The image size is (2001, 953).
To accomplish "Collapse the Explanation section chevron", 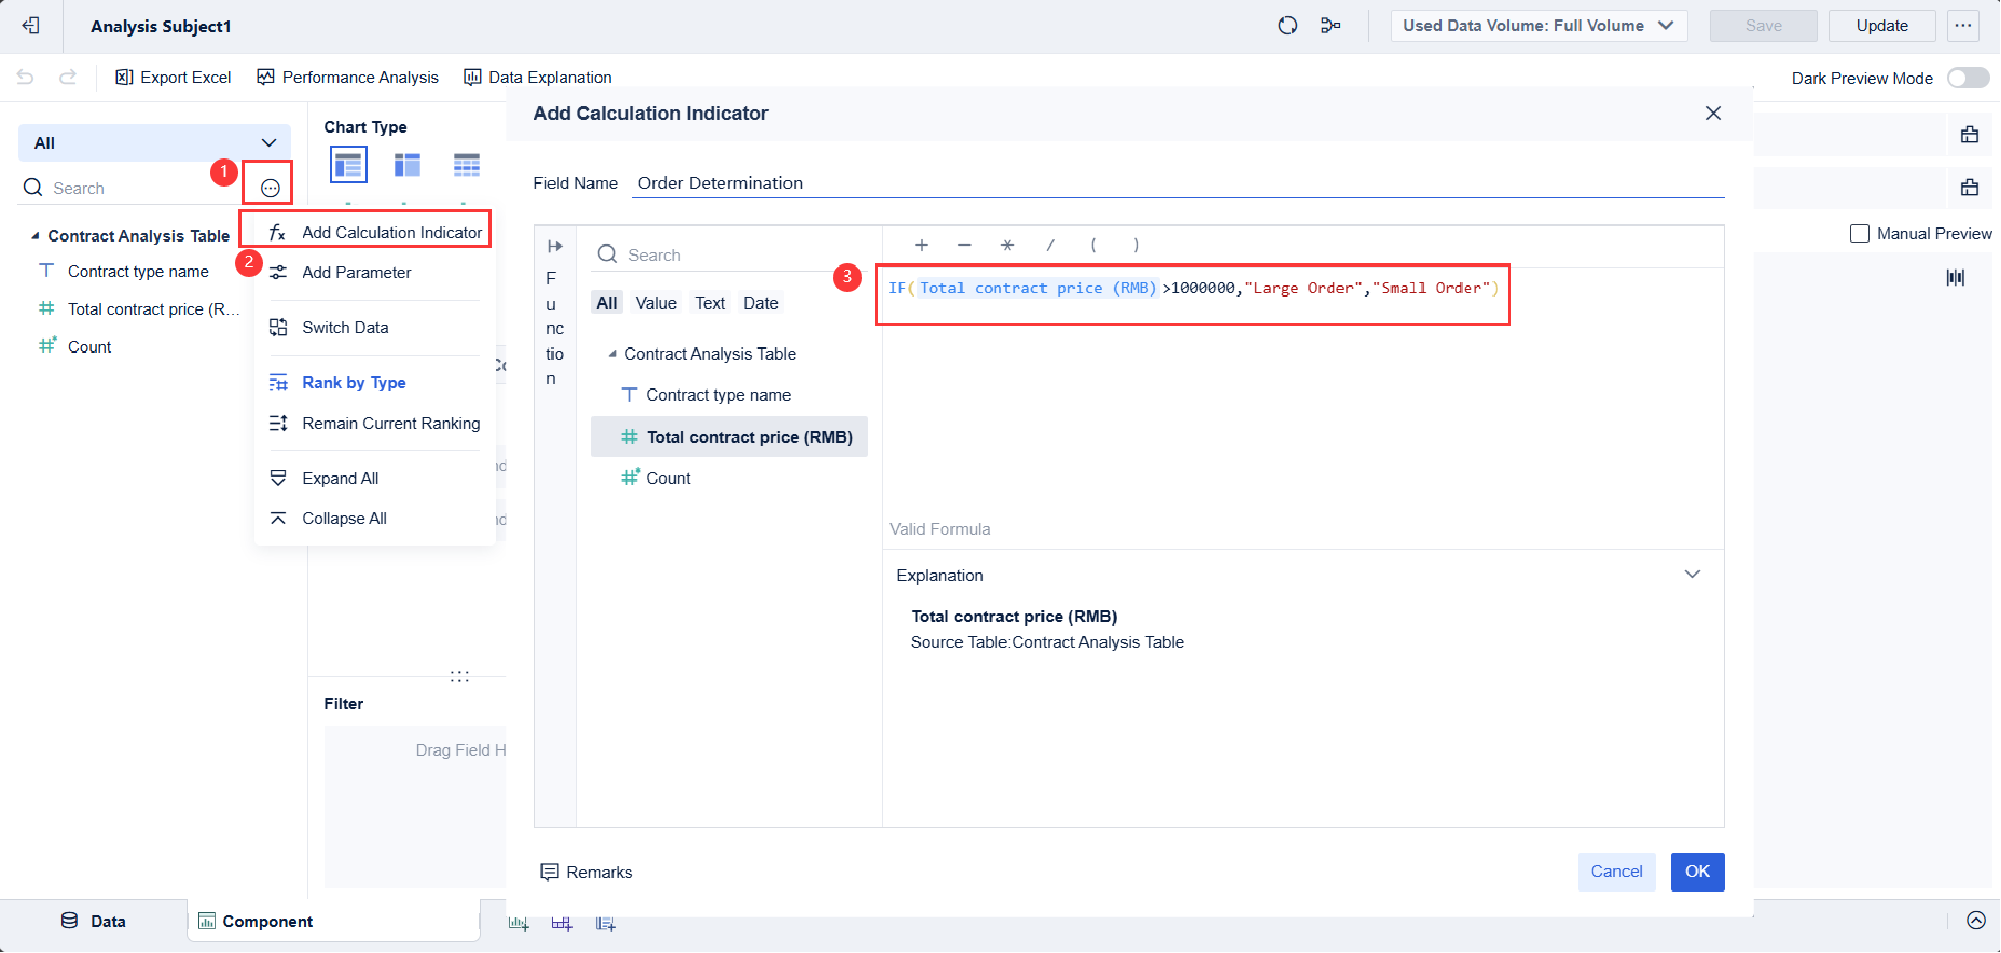I will coord(1693,574).
